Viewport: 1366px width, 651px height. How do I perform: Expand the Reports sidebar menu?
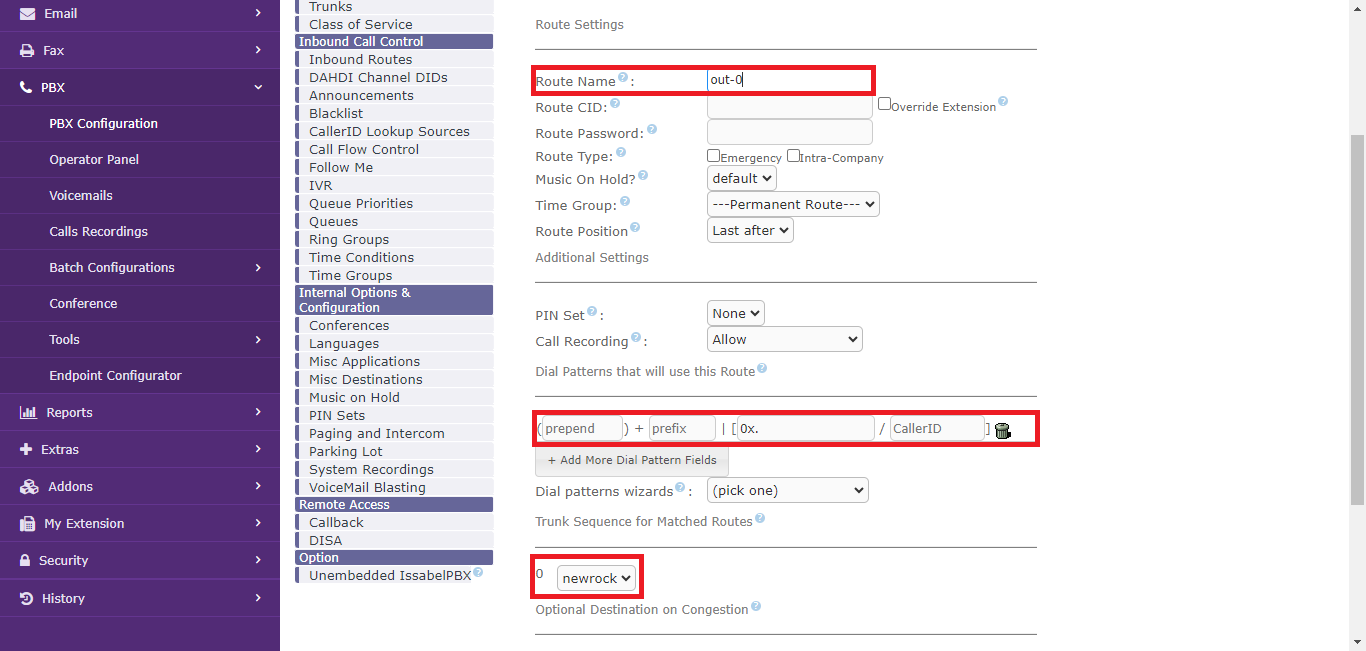[140, 412]
